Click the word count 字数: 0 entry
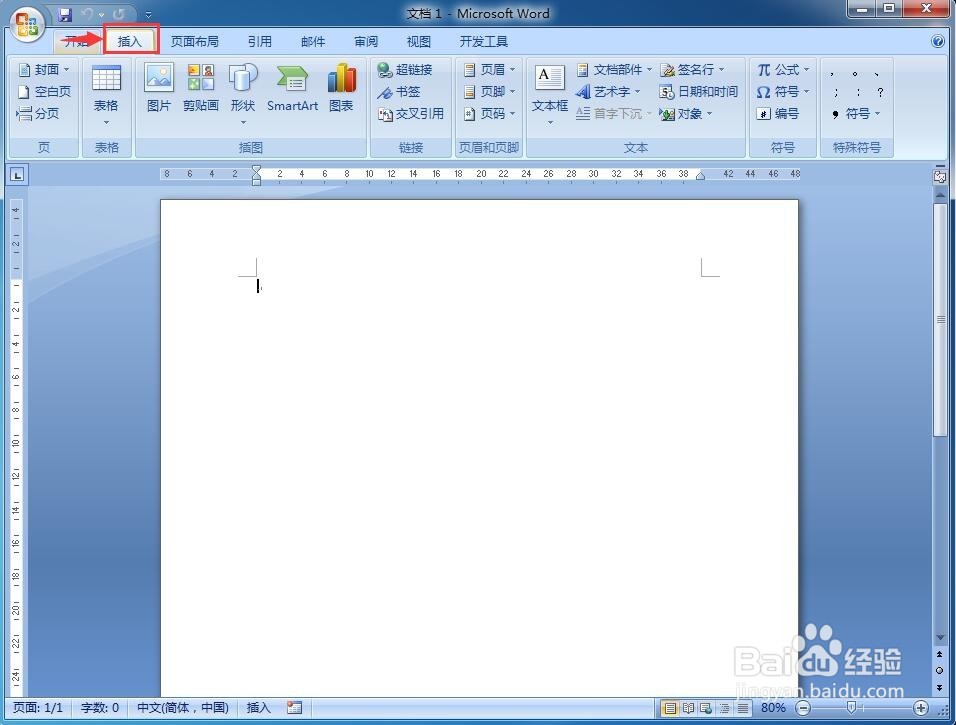956x725 pixels. (x=100, y=707)
